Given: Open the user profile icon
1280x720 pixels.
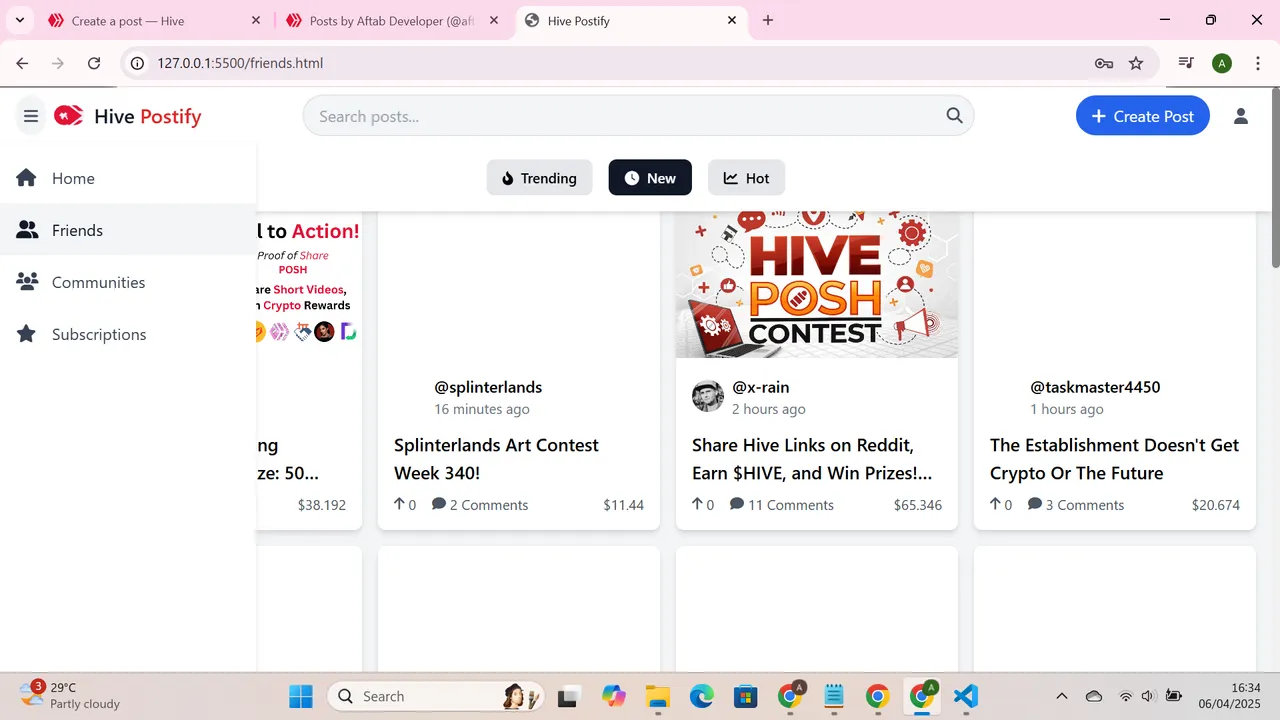Looking at the screenshot, I should pyautogui.click(x=1241, y=116).
